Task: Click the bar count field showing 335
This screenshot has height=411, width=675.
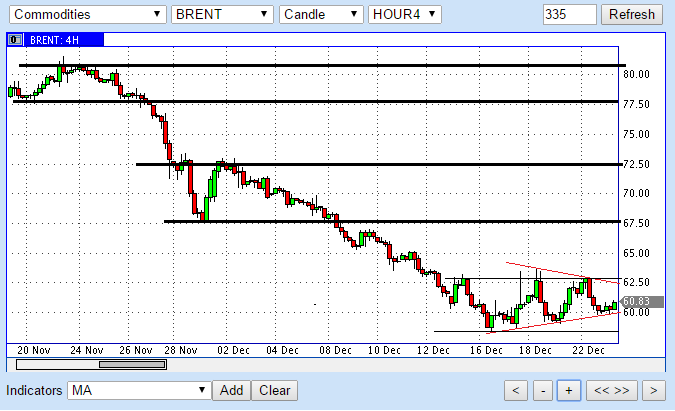Action: pos(570,15)
